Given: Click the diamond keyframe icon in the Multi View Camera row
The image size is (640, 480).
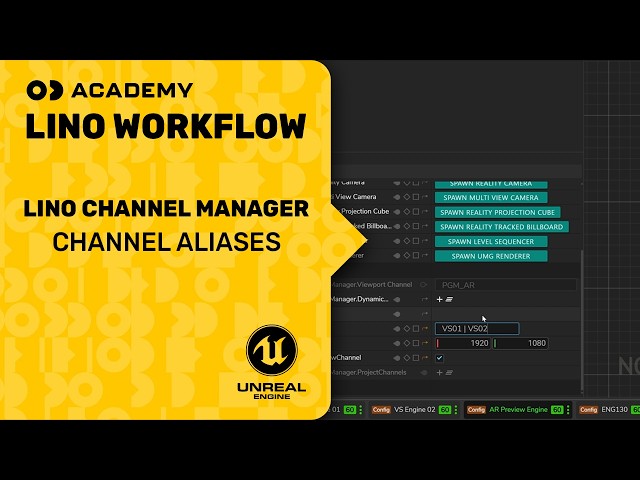Looking at the screenshot, I should pyautogui.click(x=407, y=197).
